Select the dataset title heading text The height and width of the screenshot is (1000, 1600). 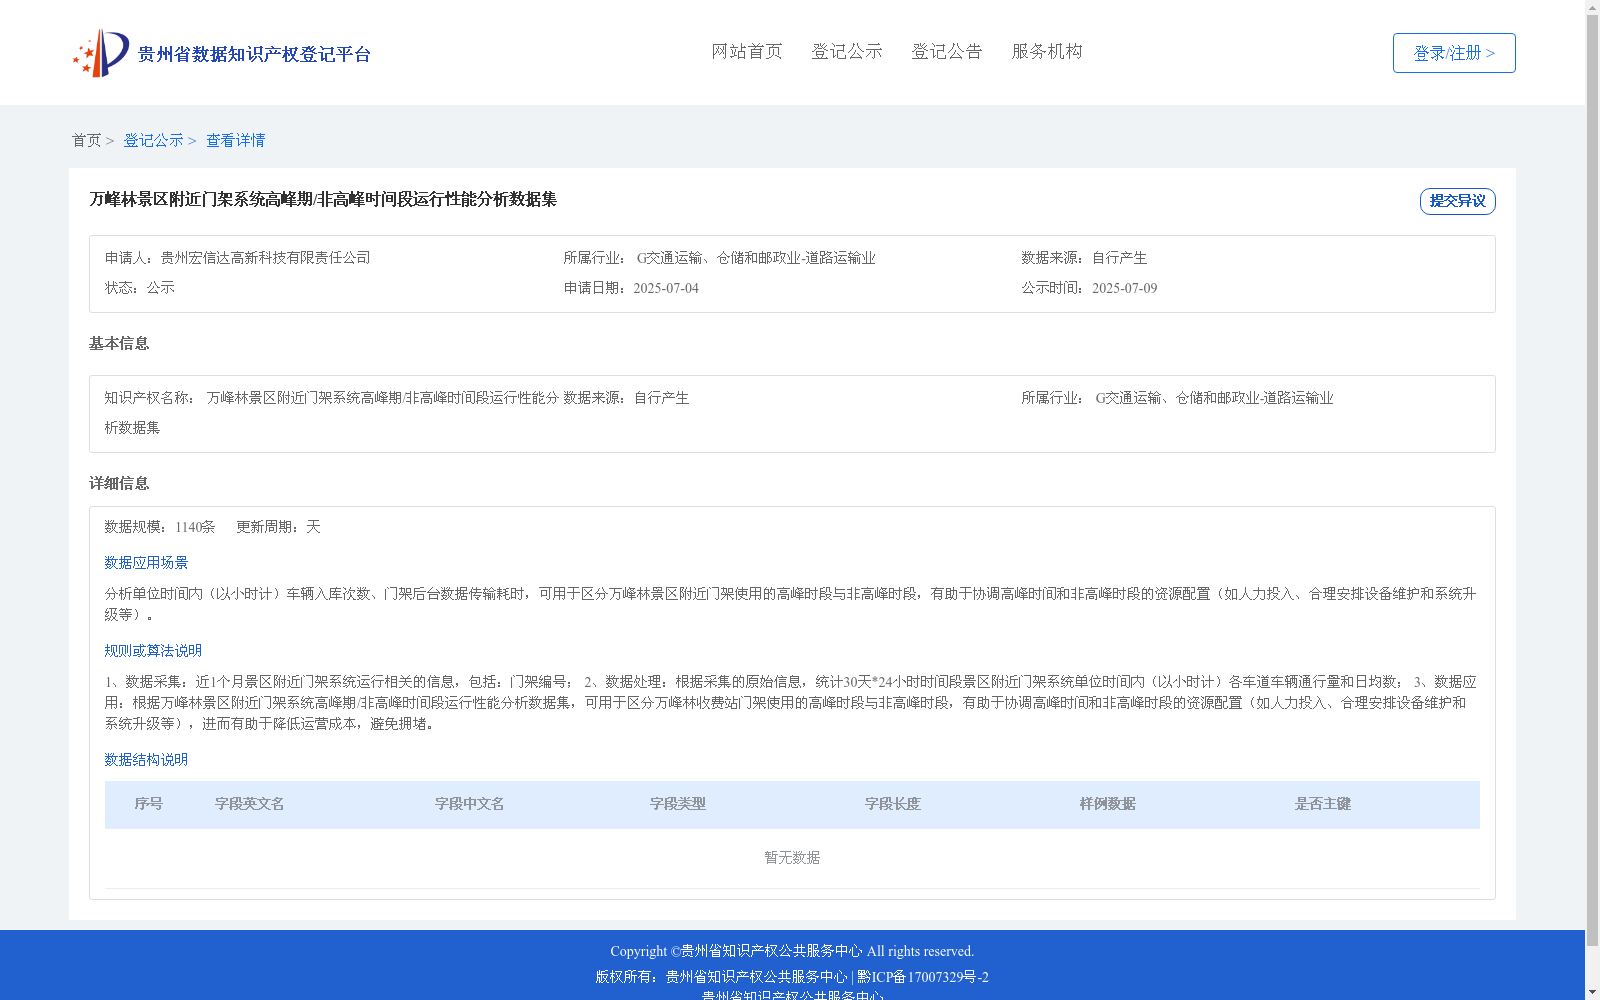[x=323, y=200]
